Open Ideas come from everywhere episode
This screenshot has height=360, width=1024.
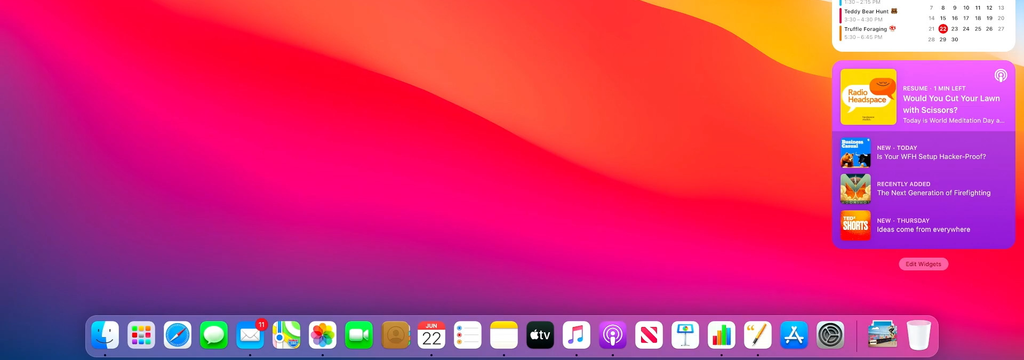(x=923, y=225)
